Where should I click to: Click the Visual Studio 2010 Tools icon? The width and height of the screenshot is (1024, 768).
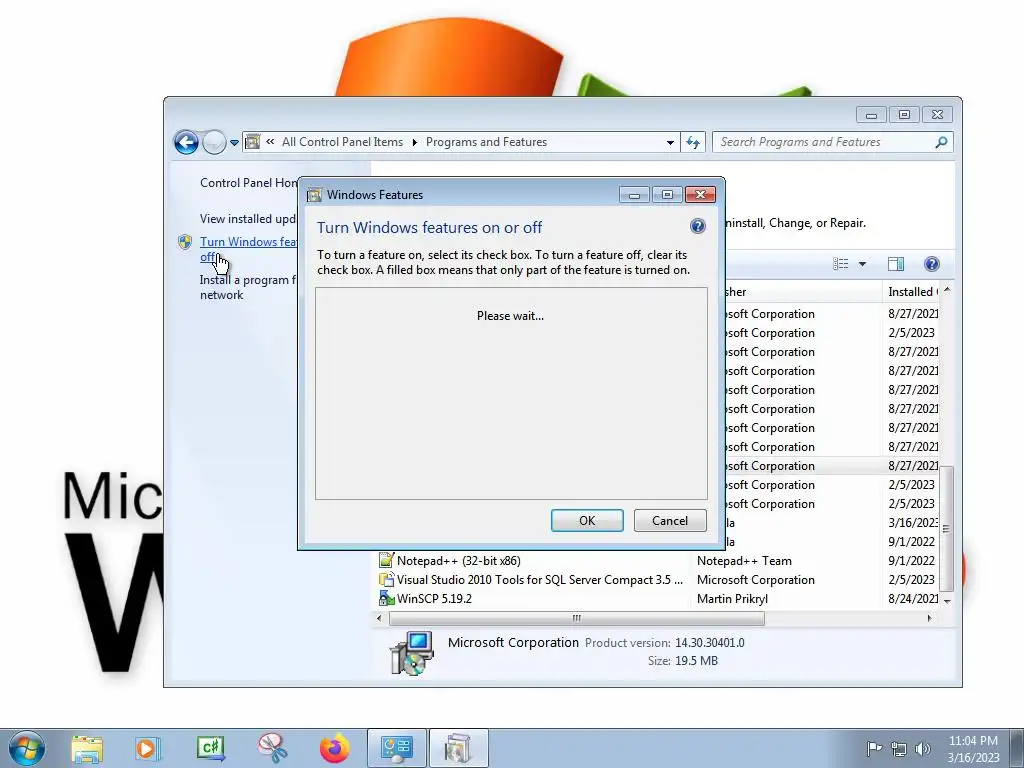pos(387,579)
